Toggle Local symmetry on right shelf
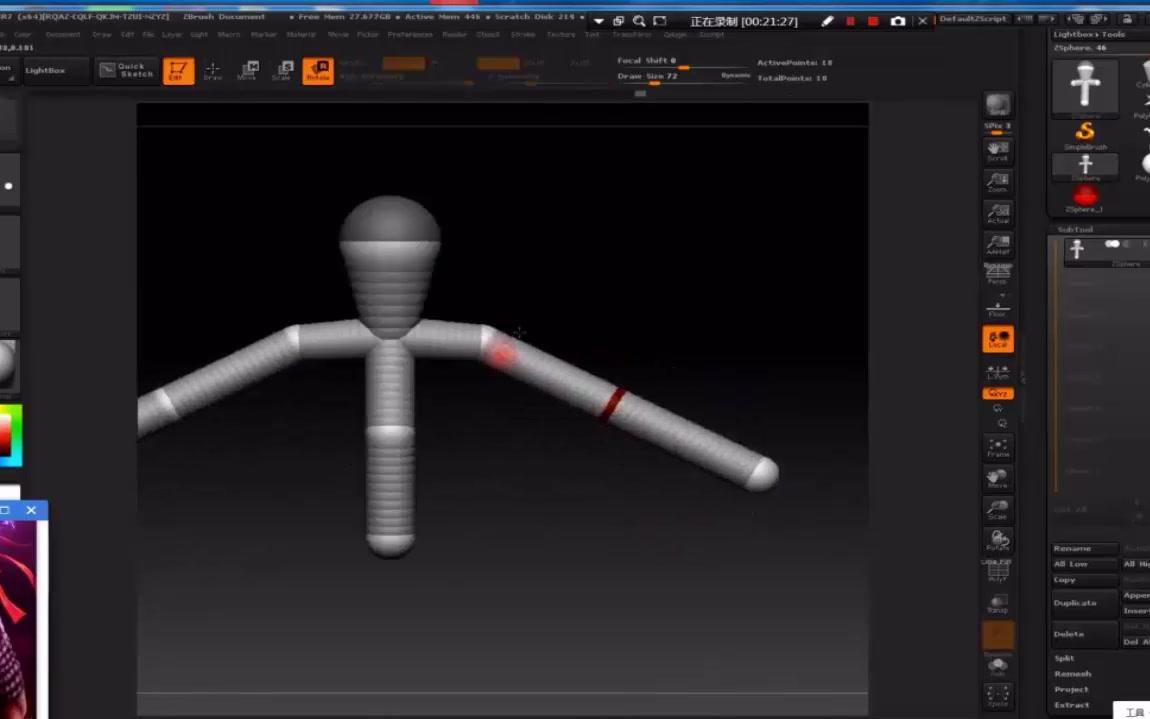The width and height of the screenshot is (1150, 719). tap(998, 338)
